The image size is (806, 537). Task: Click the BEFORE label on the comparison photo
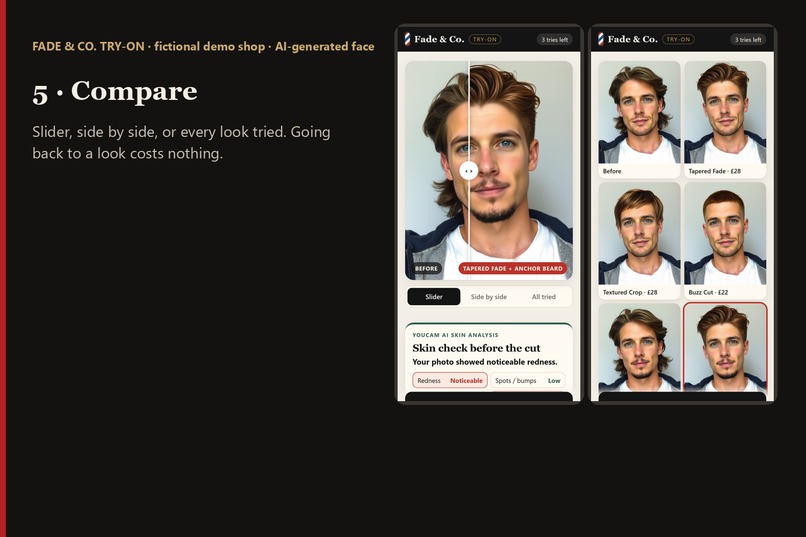[x=426, y=268]
